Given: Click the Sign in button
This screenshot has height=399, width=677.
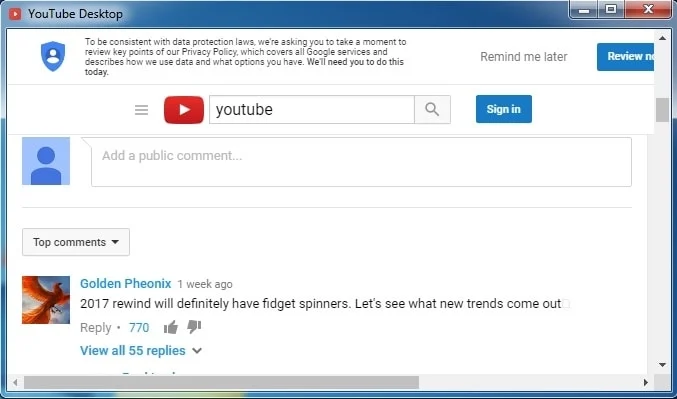Looking at the screenshot, I should (x=504, y=109).
